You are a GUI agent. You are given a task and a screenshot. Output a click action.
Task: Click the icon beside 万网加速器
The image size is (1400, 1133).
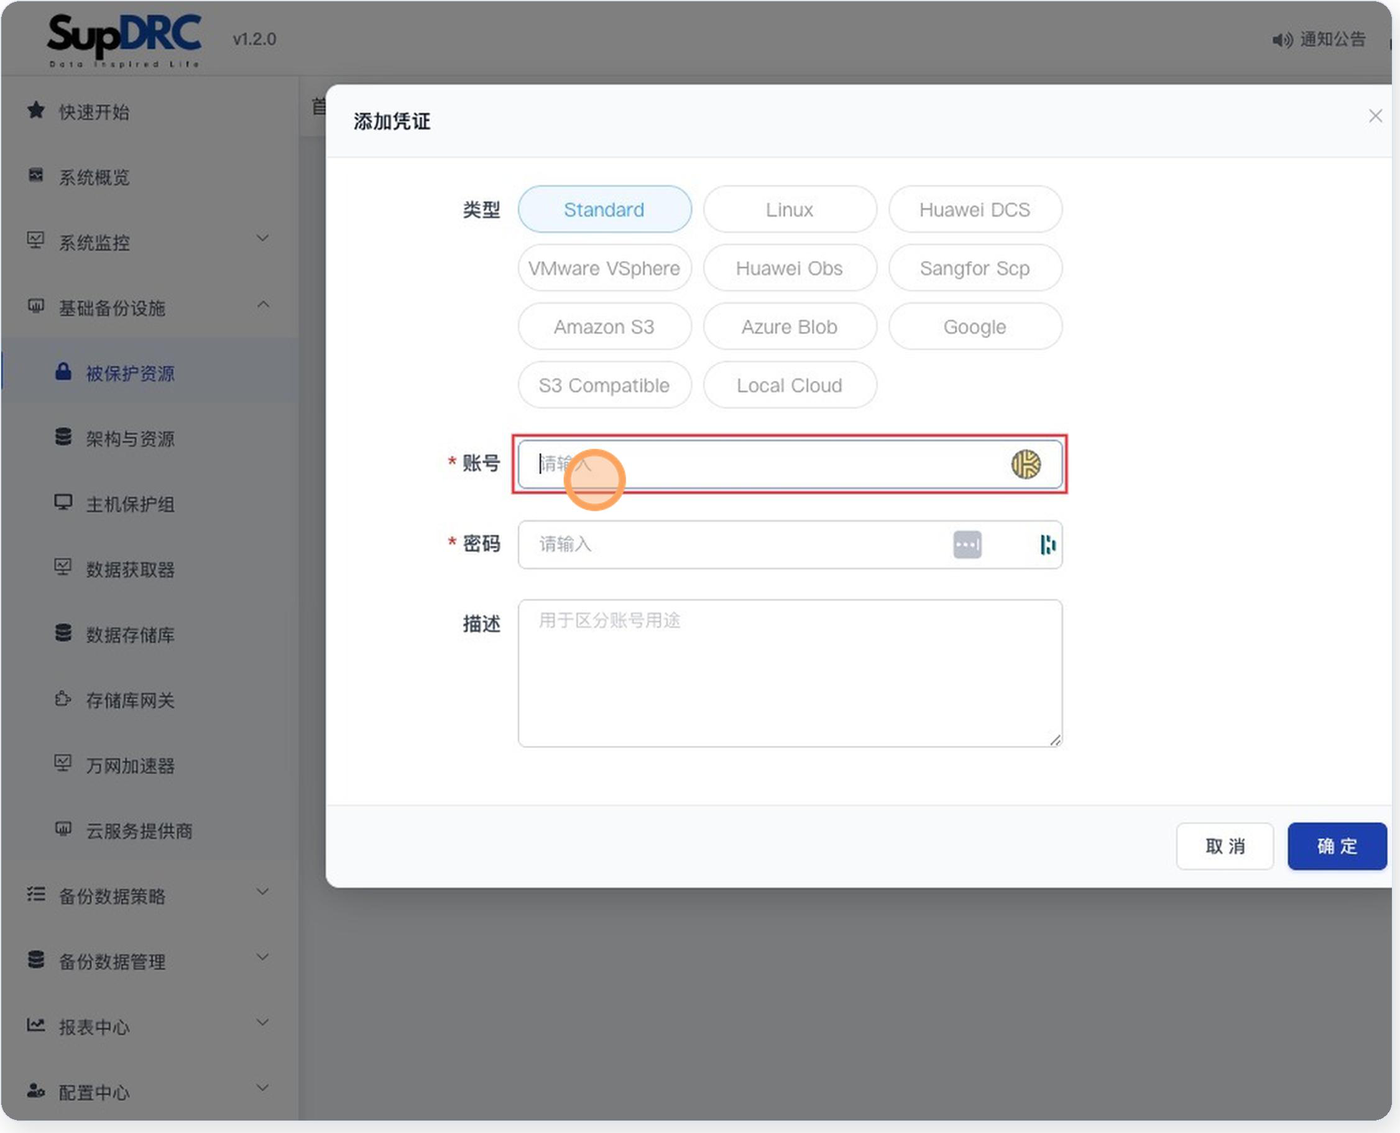pos(63,763)
